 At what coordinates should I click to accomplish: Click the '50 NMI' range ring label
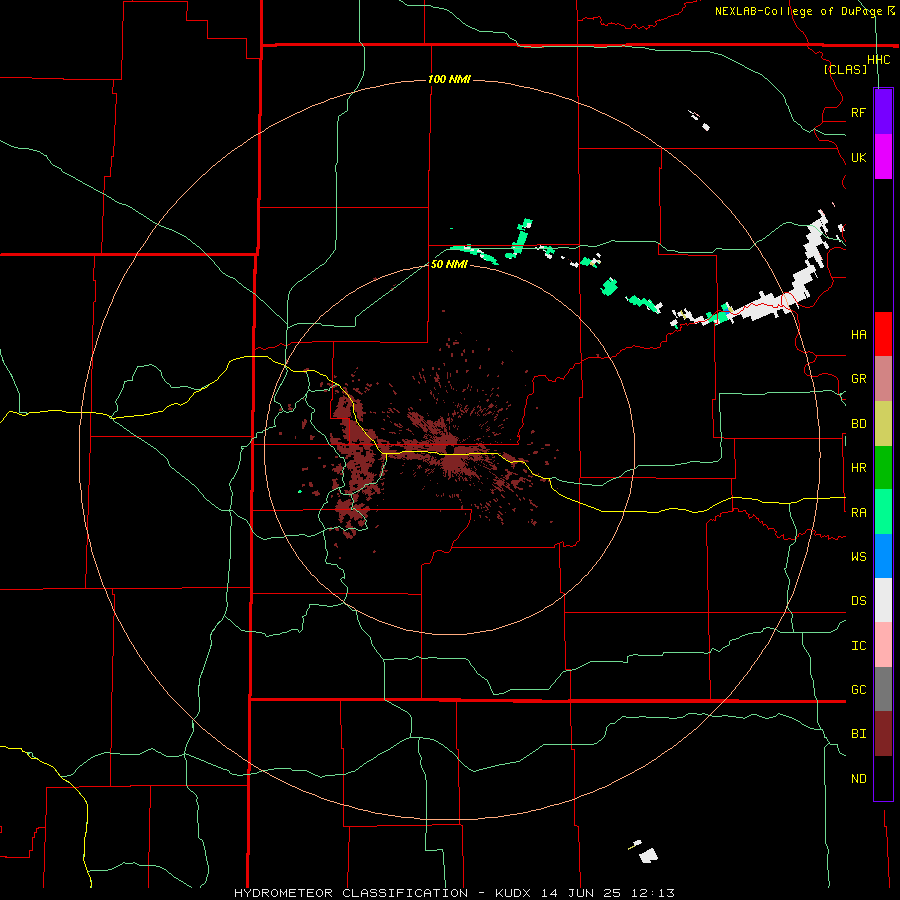(x=449, y=264)
